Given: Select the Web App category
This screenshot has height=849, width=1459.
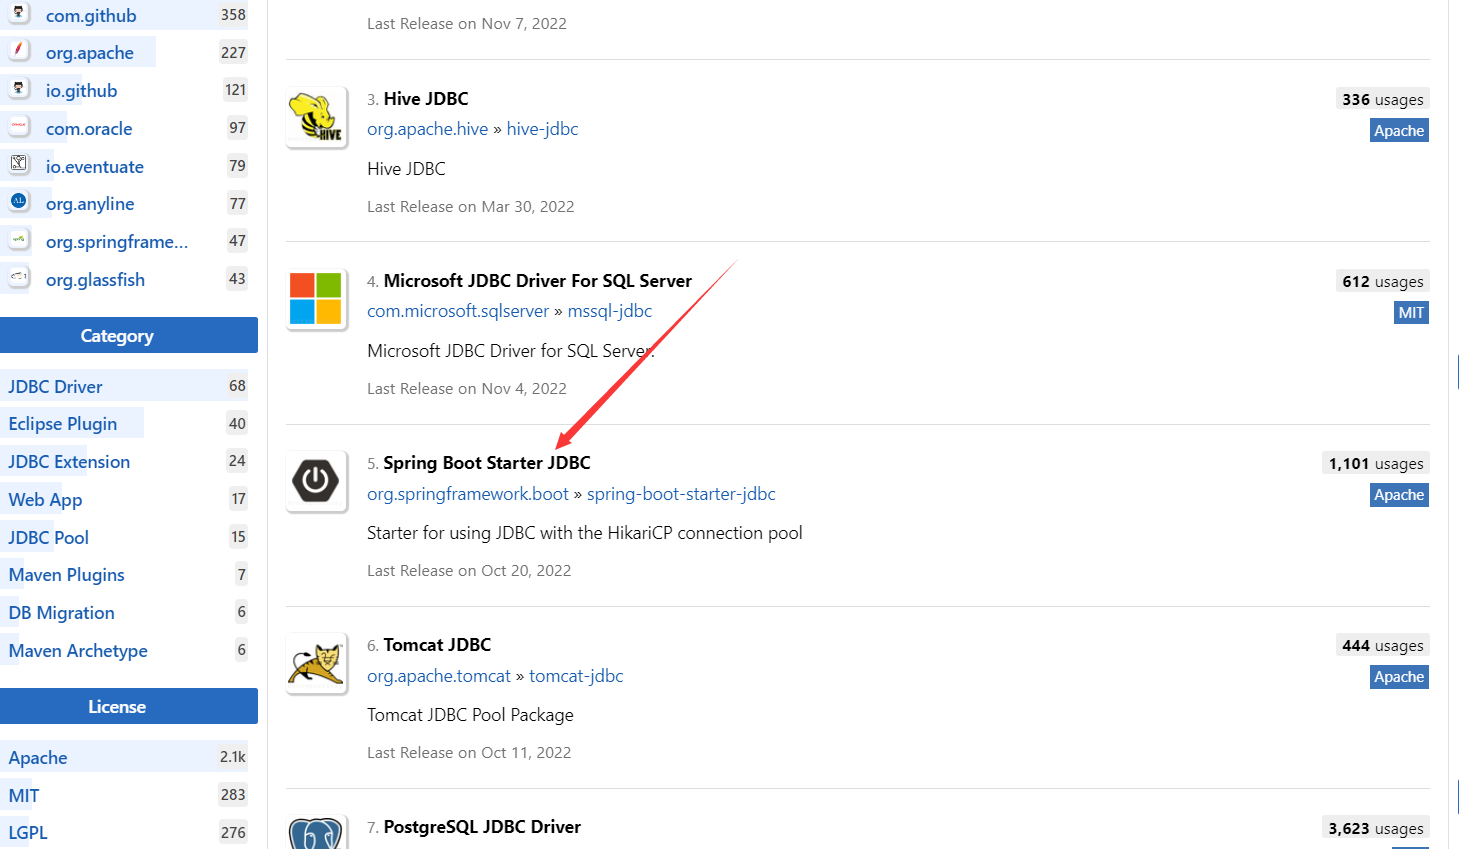Looking at the screenshot, I should (x=45, y=500).
